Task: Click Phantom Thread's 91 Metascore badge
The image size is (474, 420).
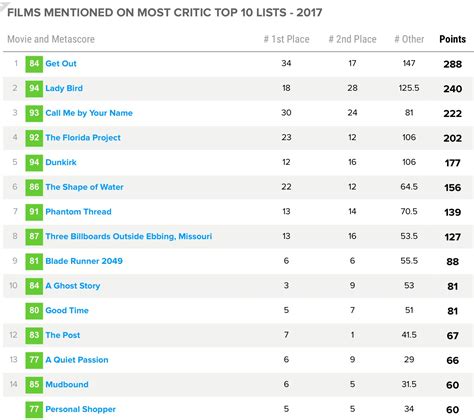Action: coord(34,212)
